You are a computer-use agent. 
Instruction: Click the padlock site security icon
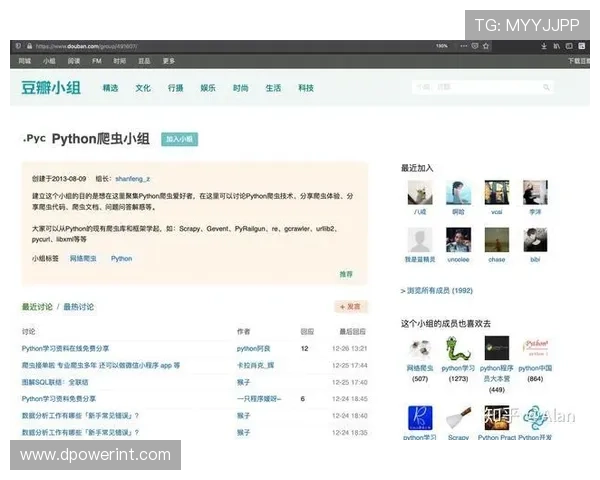(x=29, y=46)
